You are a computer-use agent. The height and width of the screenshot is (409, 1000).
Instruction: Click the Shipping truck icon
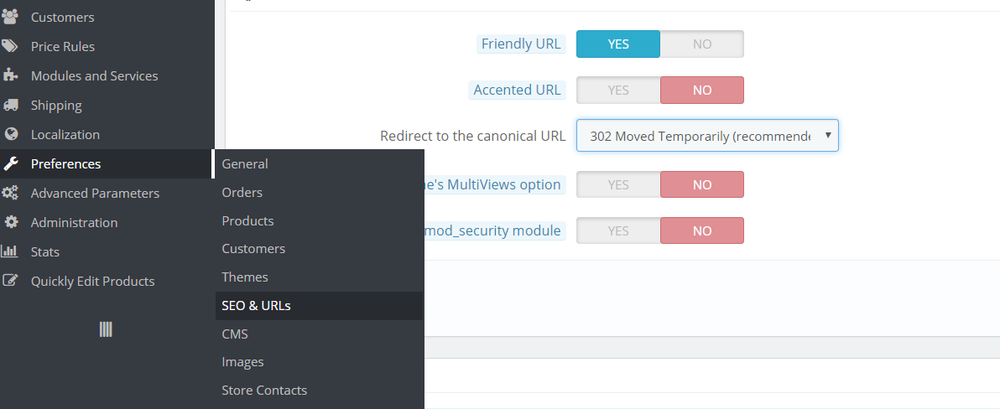(11, 105)
